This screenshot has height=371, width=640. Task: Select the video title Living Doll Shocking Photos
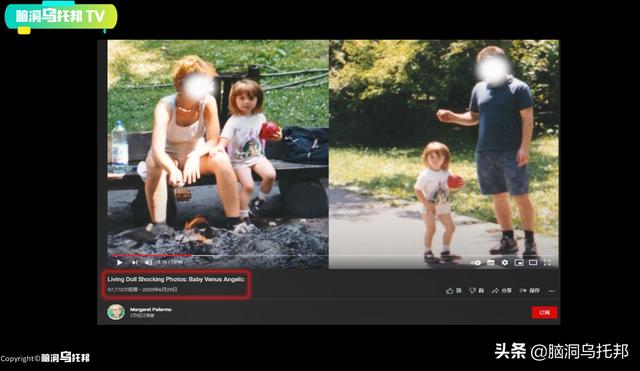(176, 279)
